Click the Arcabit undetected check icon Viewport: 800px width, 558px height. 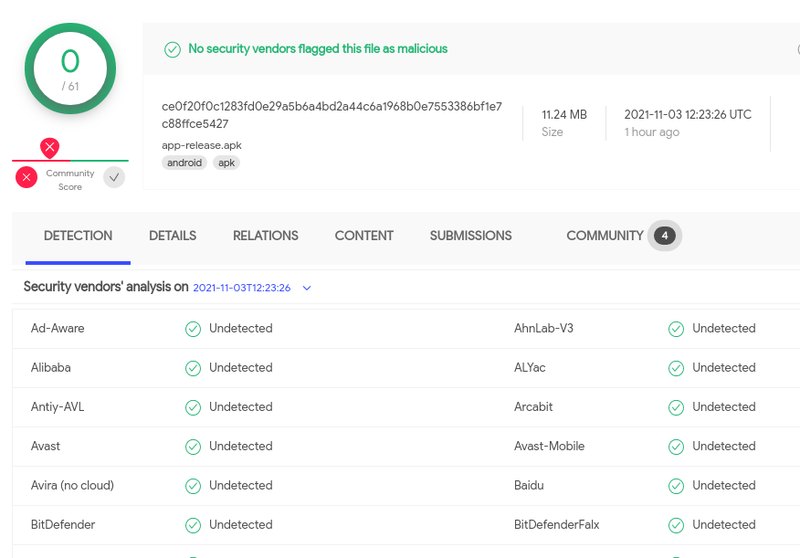[676, 408]
